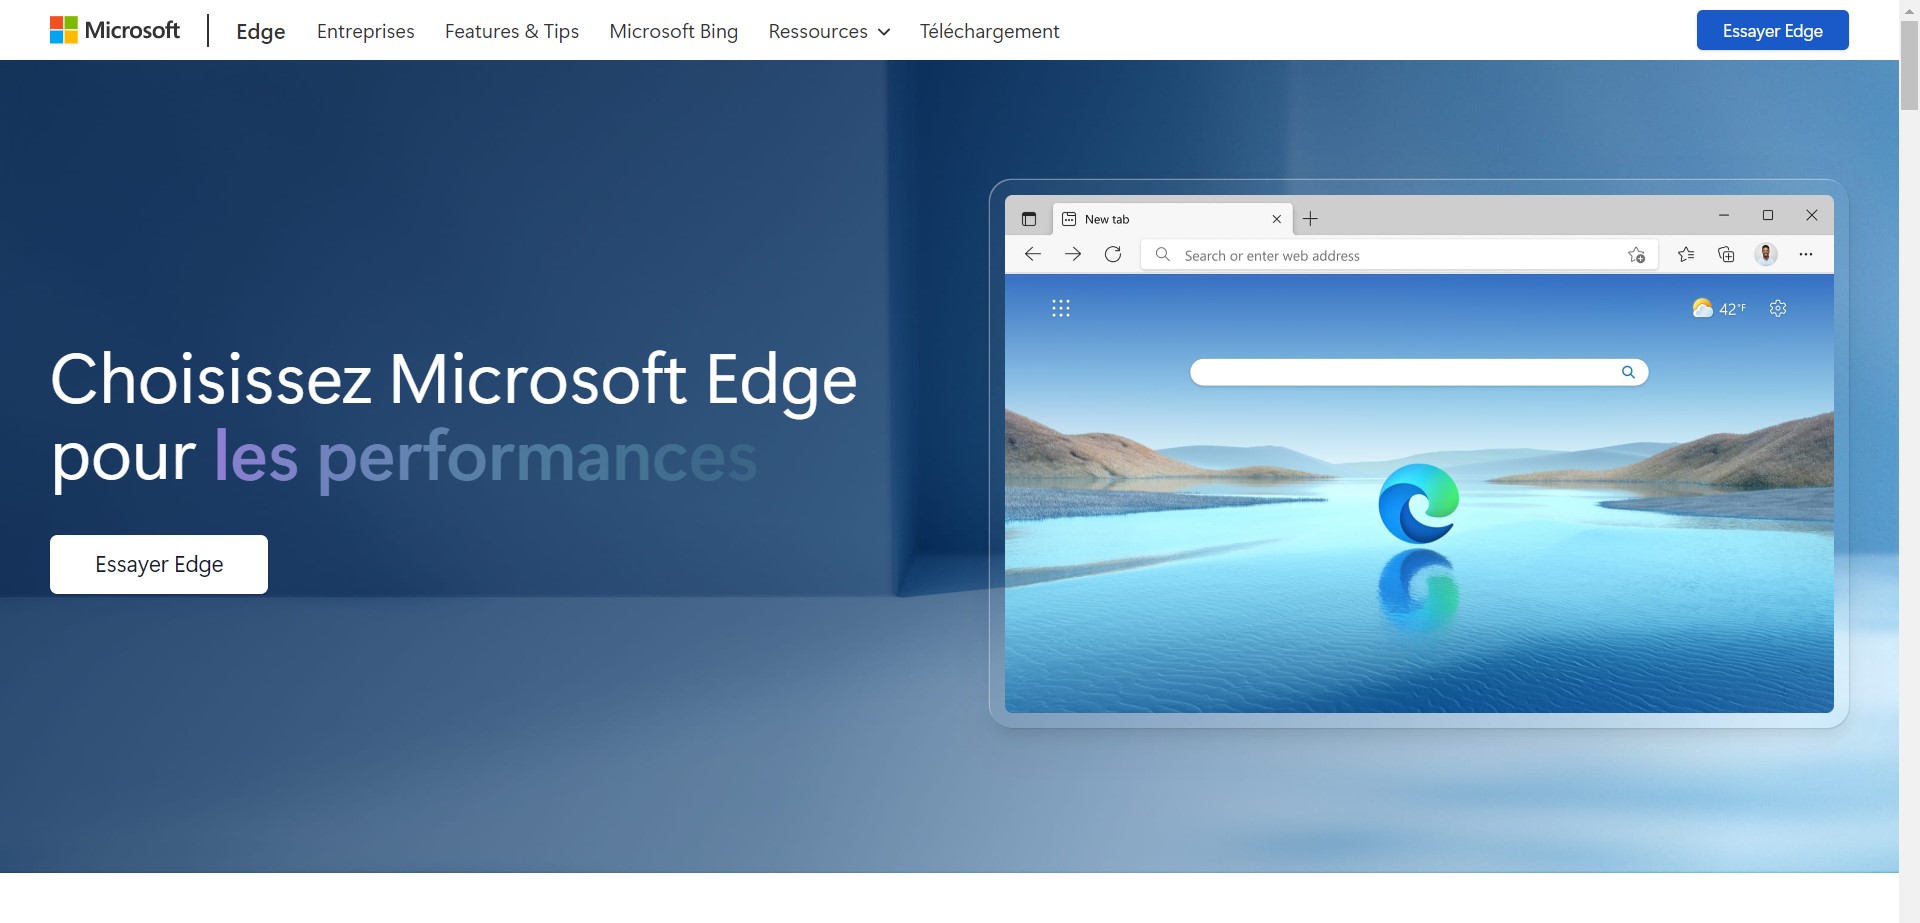
Task: Click the large Edge logo on the lake
Action: (x=1418, y=503)
